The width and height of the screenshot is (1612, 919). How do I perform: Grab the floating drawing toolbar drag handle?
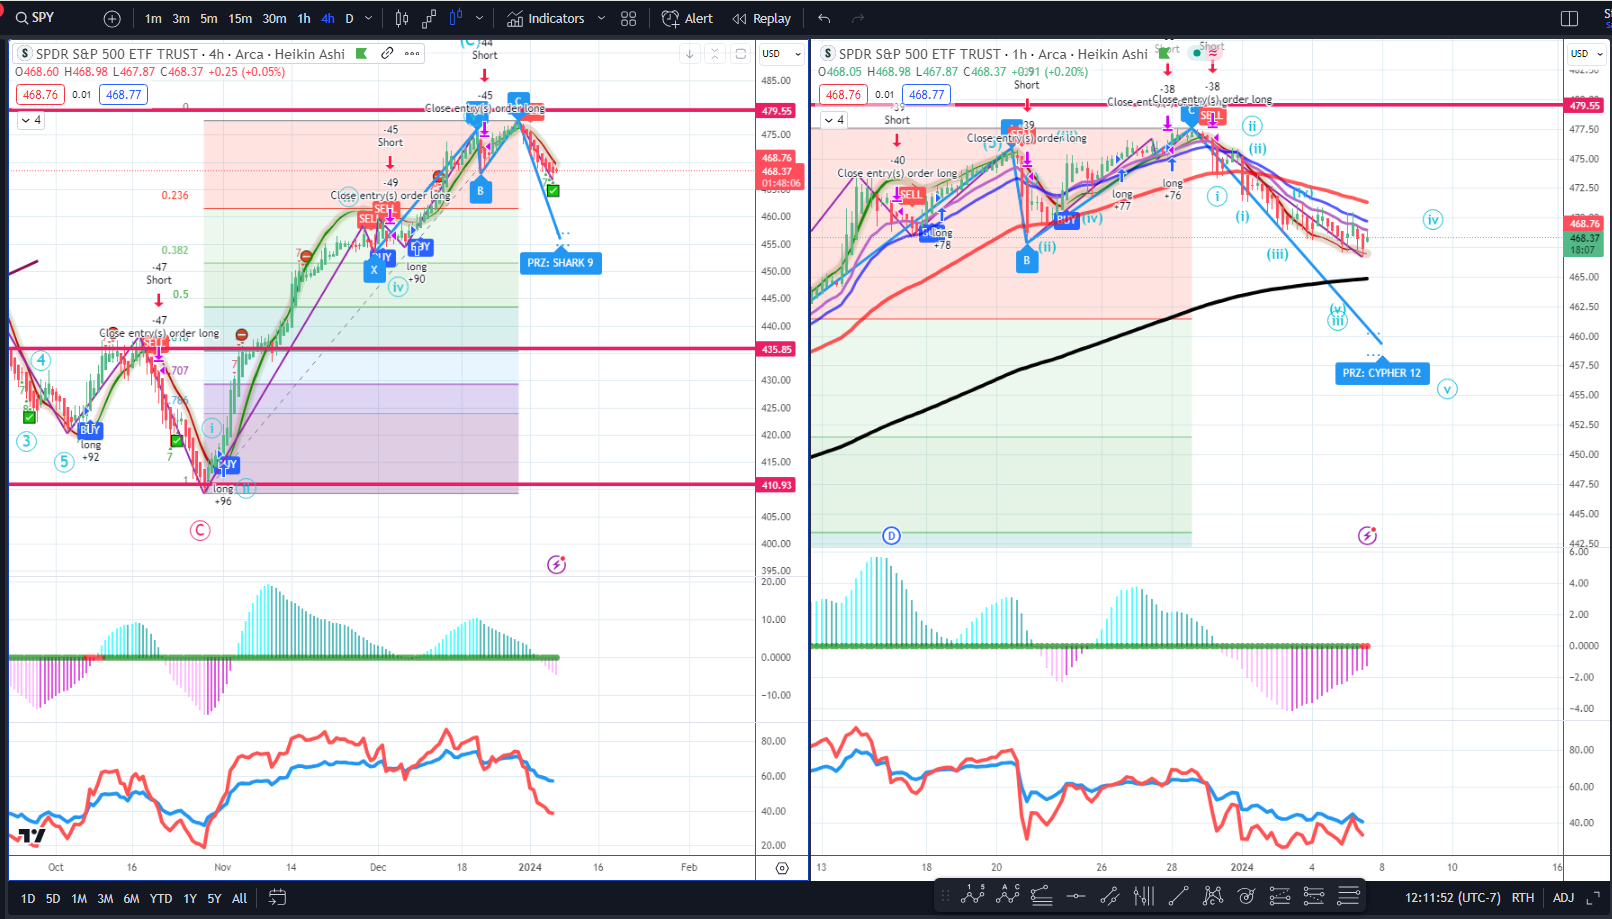pos(945,896)
